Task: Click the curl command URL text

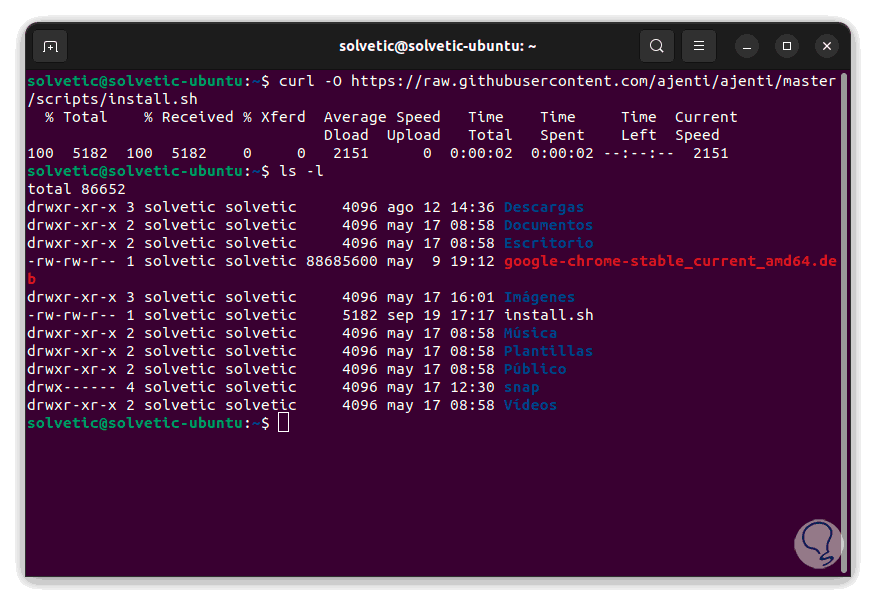Action: pyautogui.click(x=593, y=81)
